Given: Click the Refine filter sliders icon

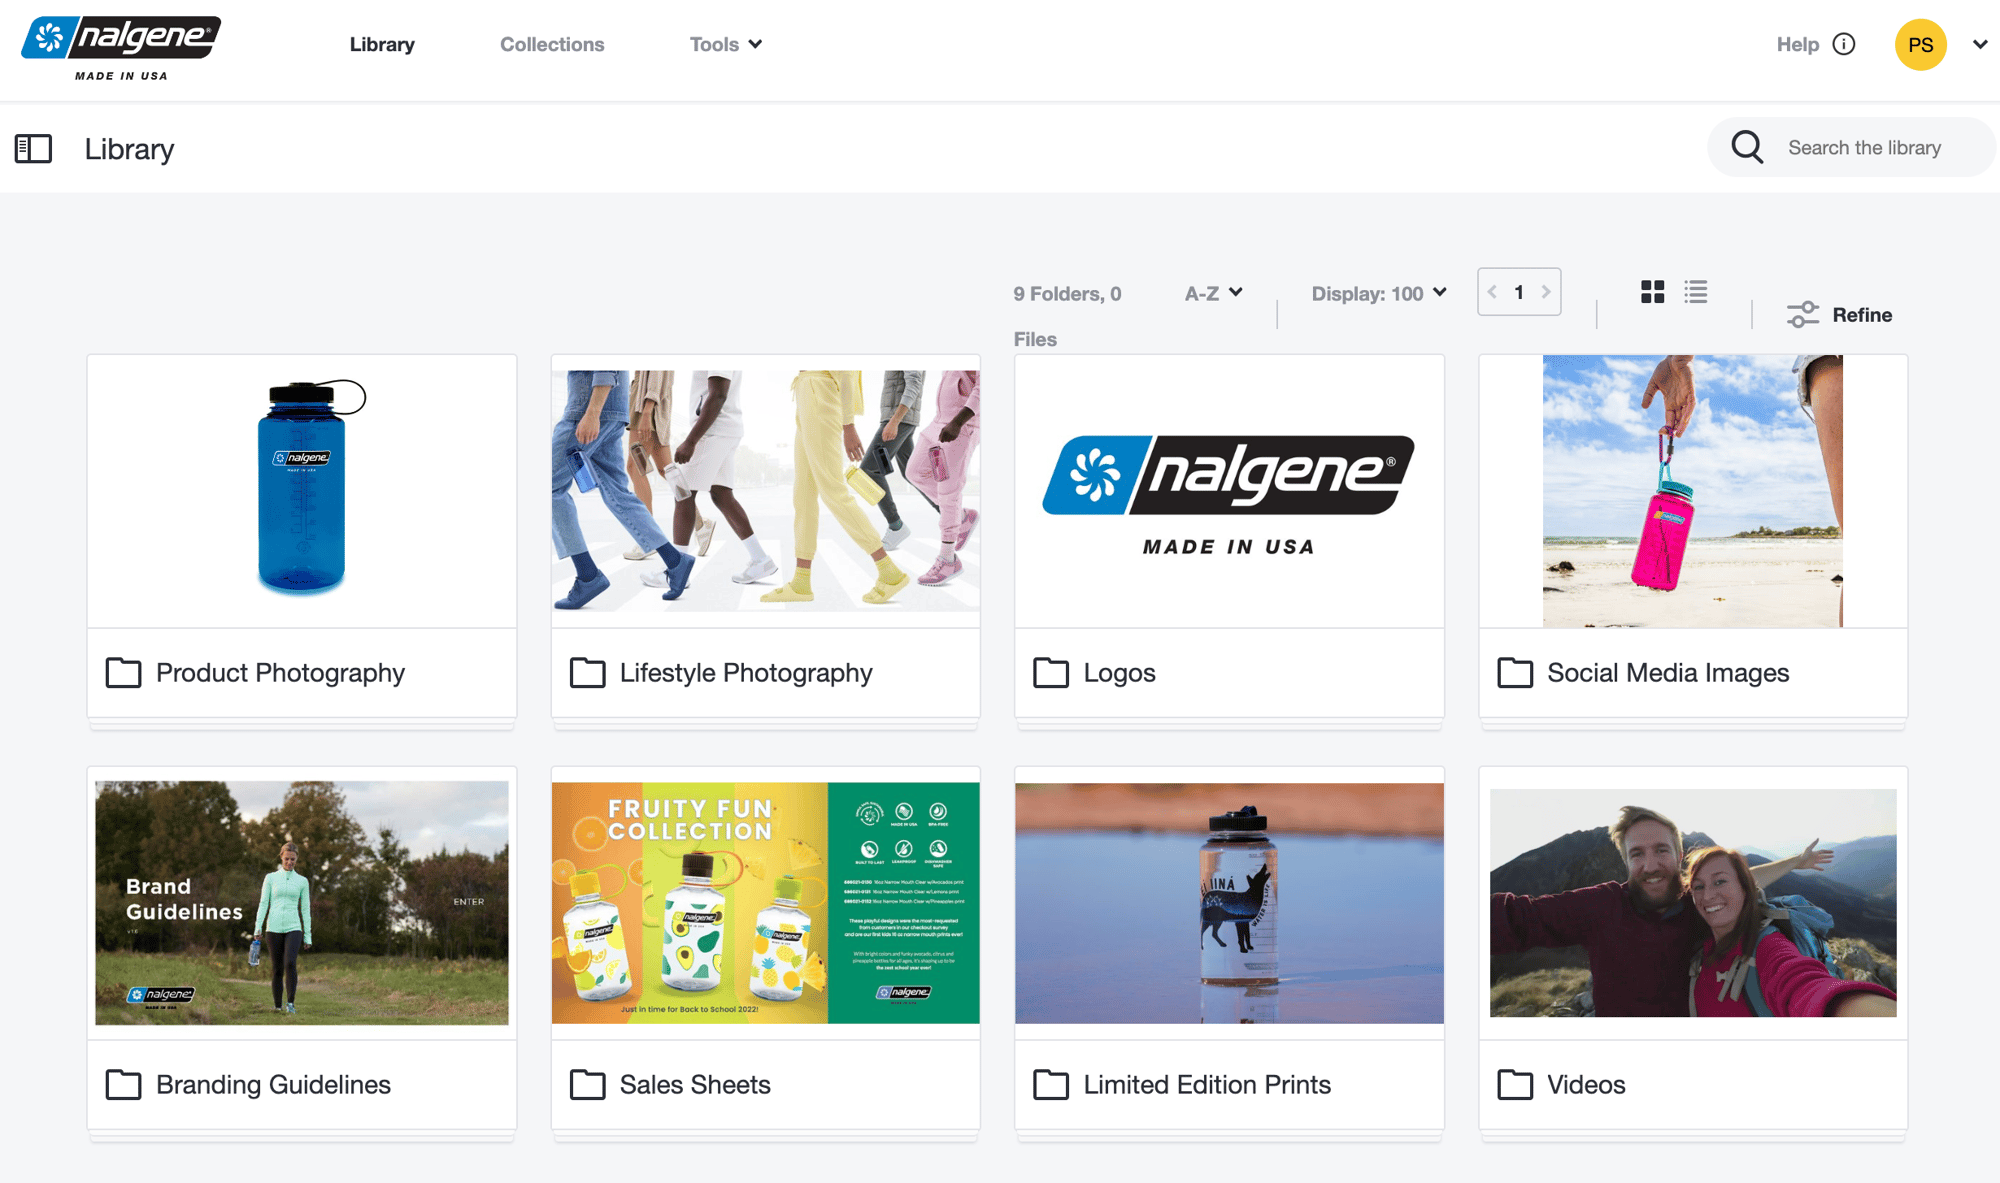Looking at the screenshot, I should (x=1803, y=315).
